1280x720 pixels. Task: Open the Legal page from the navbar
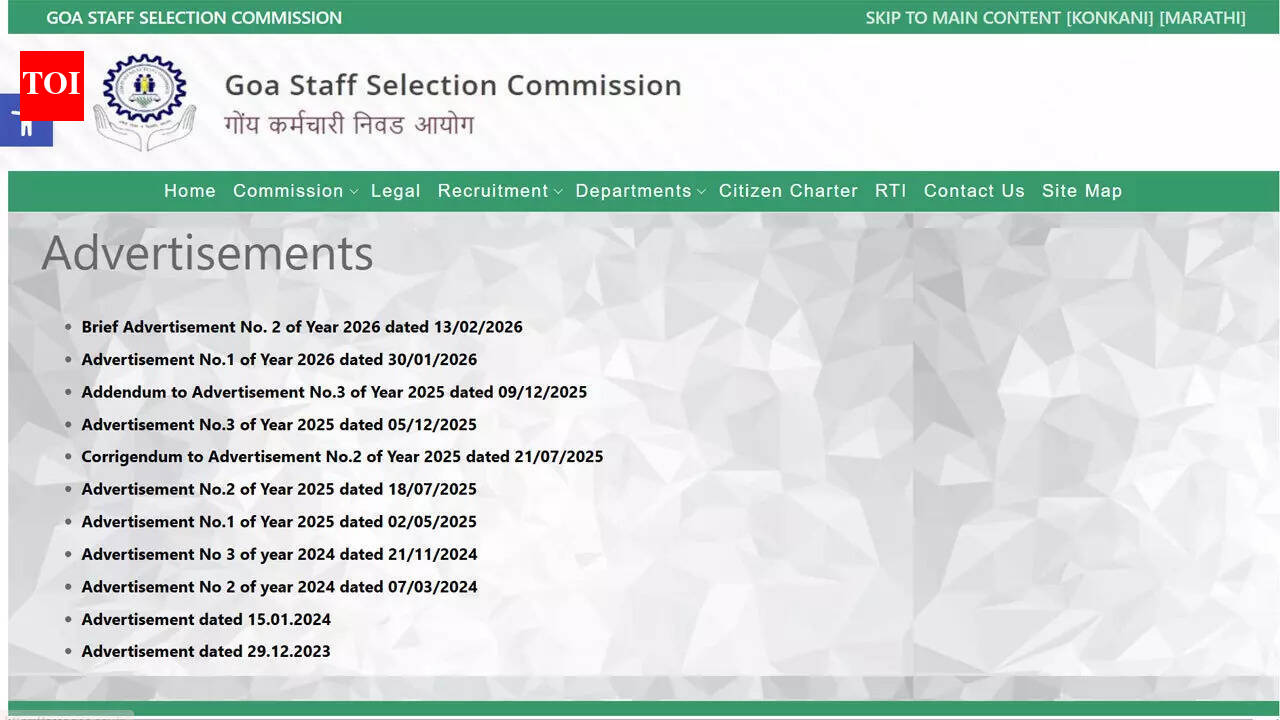396,191
